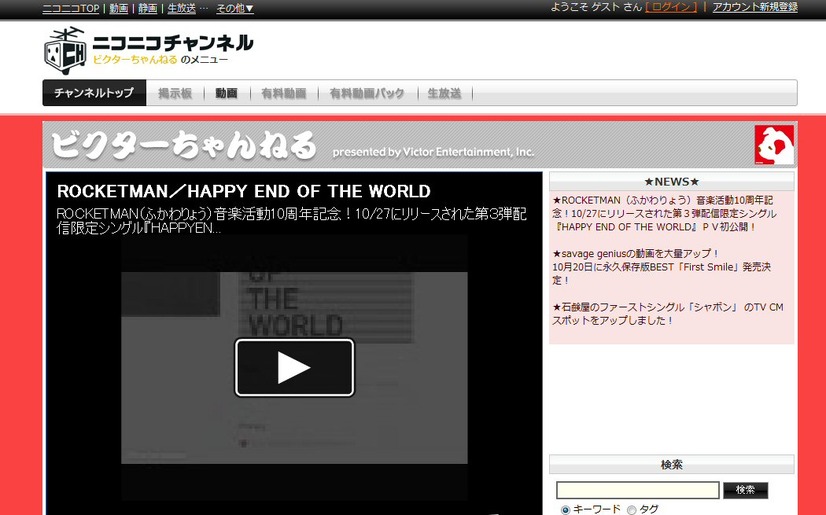Open 動画 link in top bar
The height and width of the screenshot is (515, 826).
119,8
